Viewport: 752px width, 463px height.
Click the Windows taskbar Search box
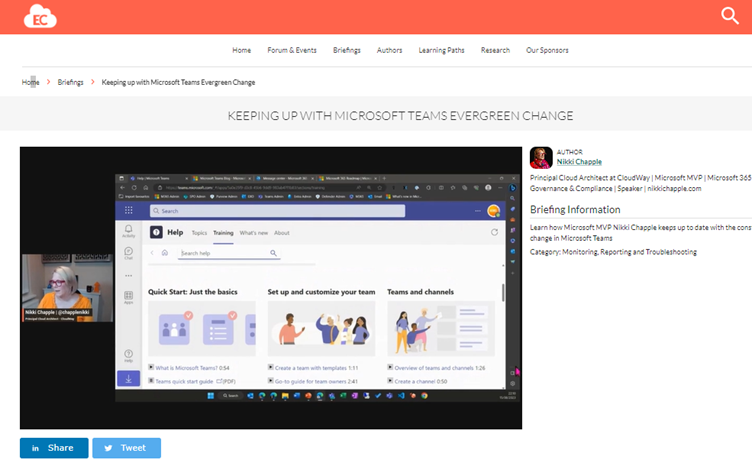pos(230,396)
